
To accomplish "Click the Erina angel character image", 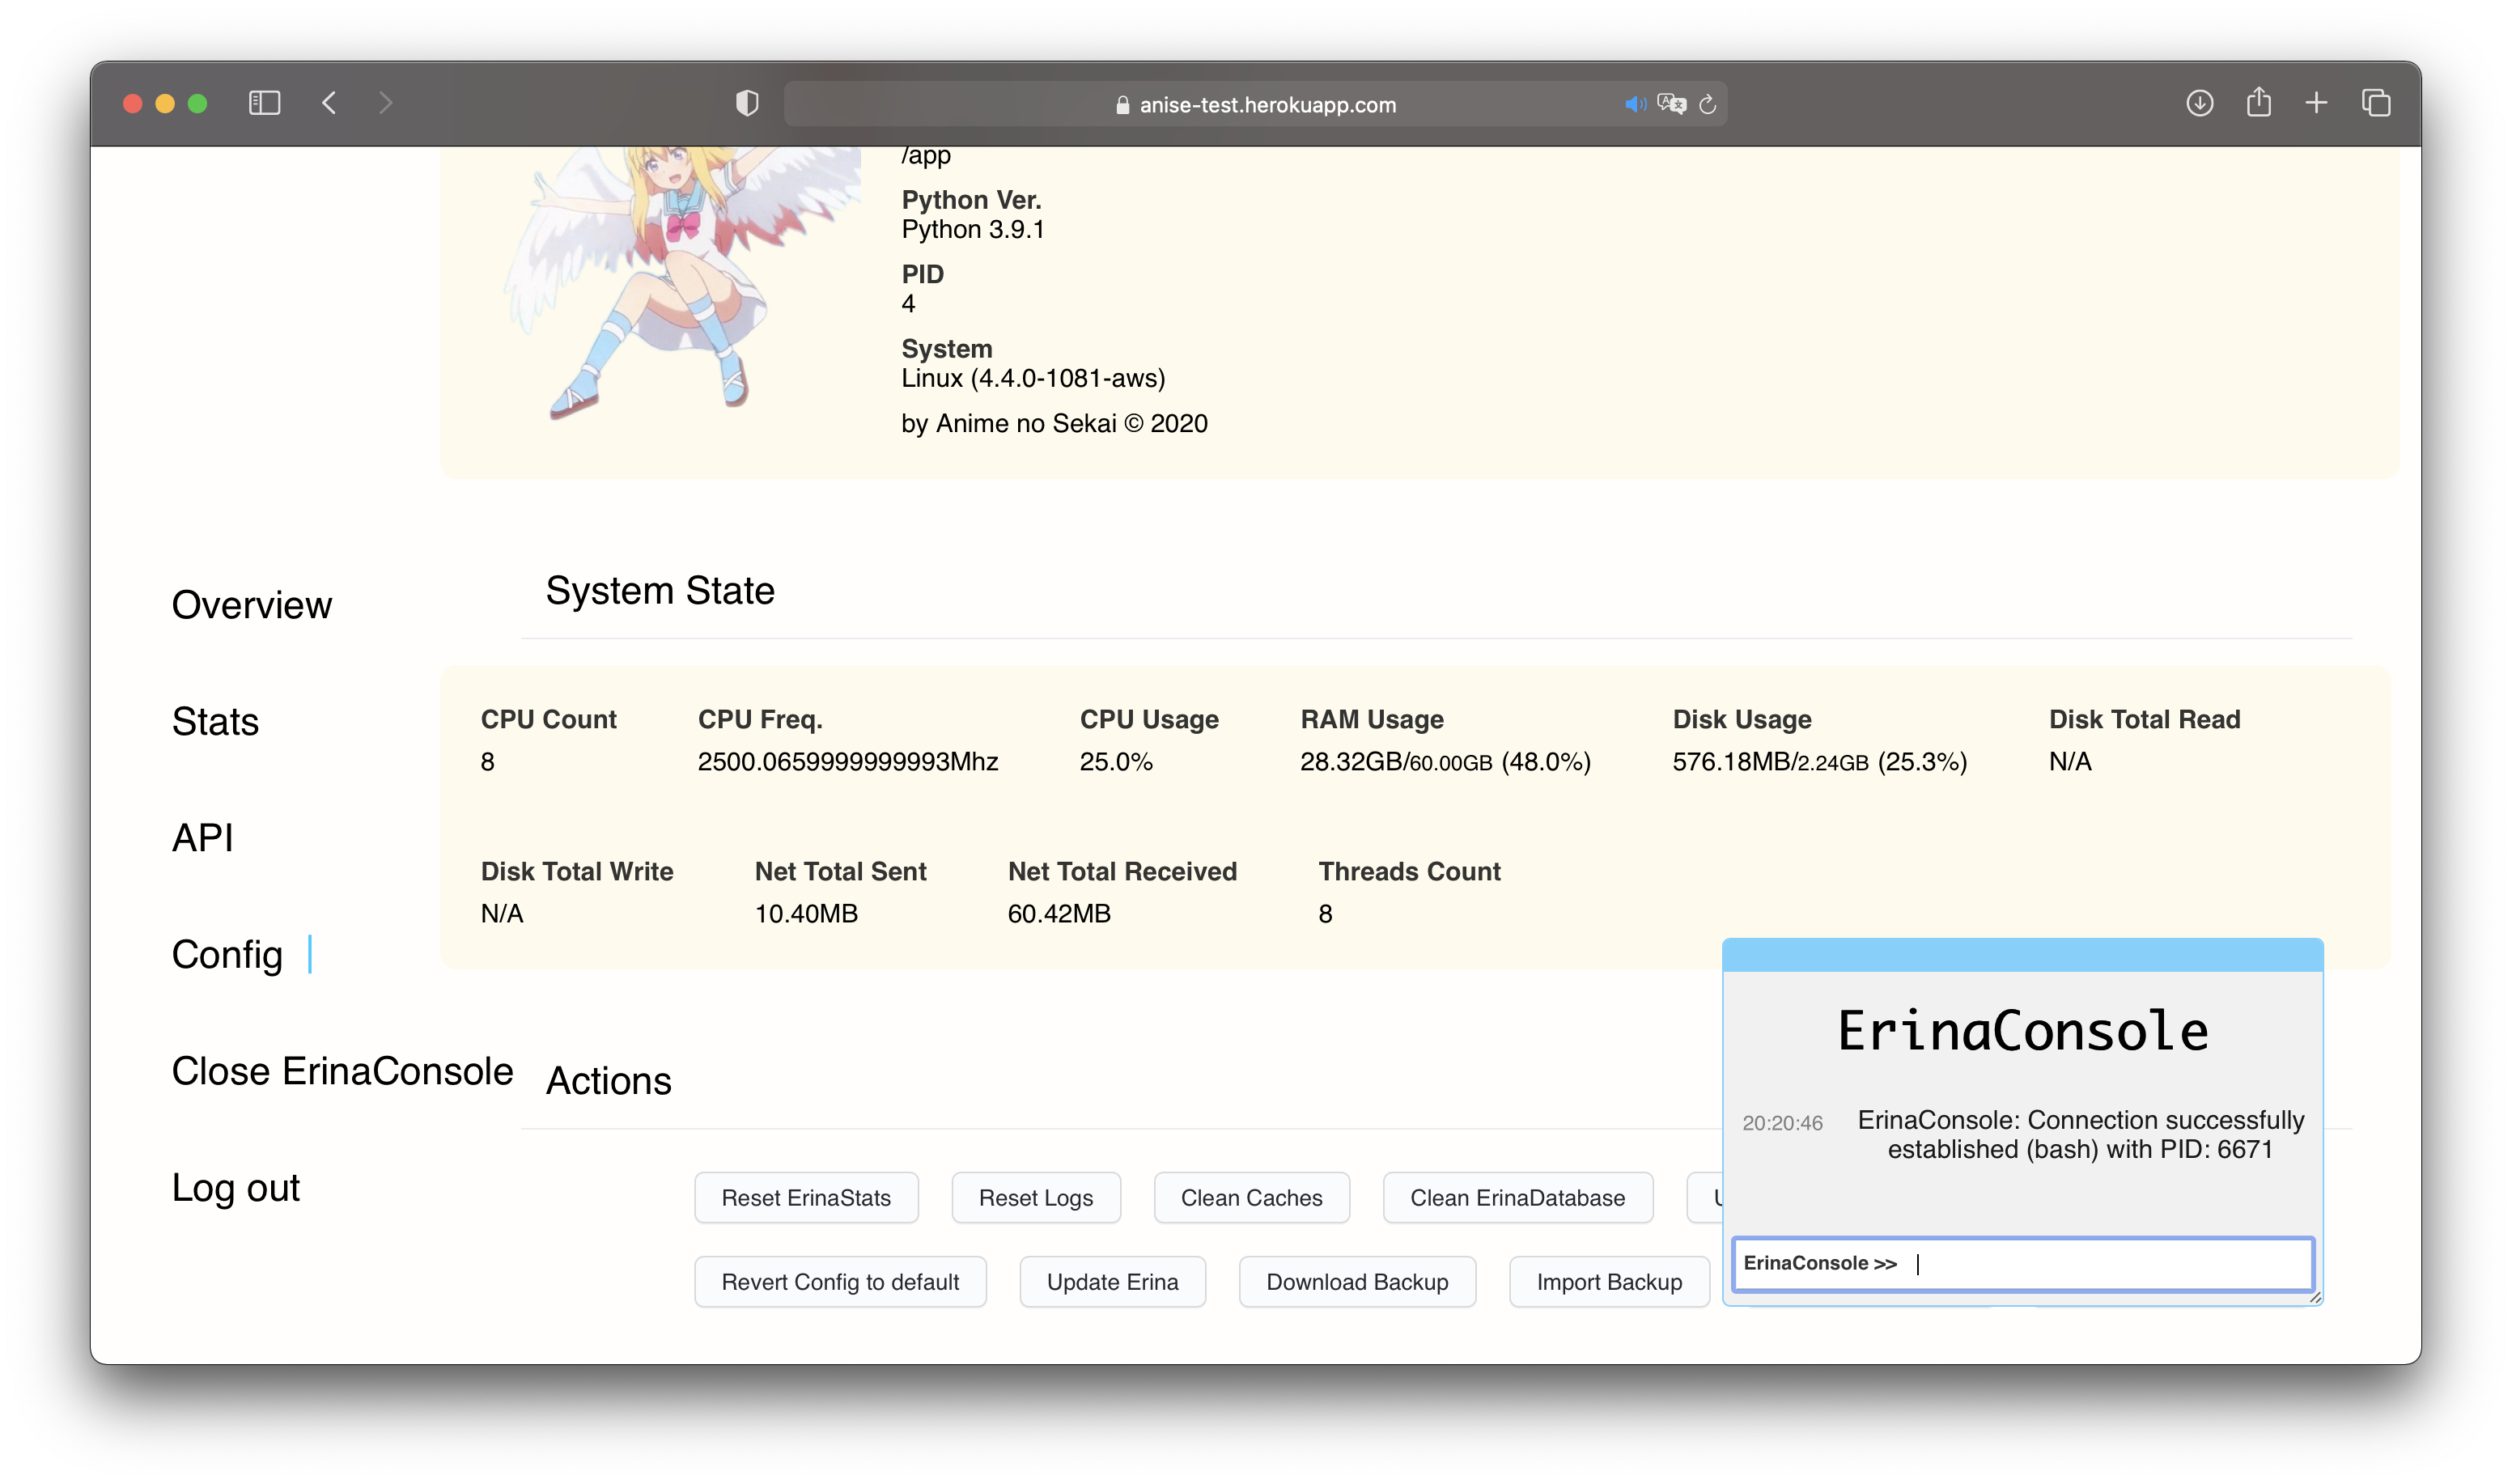I will [681, 282].
